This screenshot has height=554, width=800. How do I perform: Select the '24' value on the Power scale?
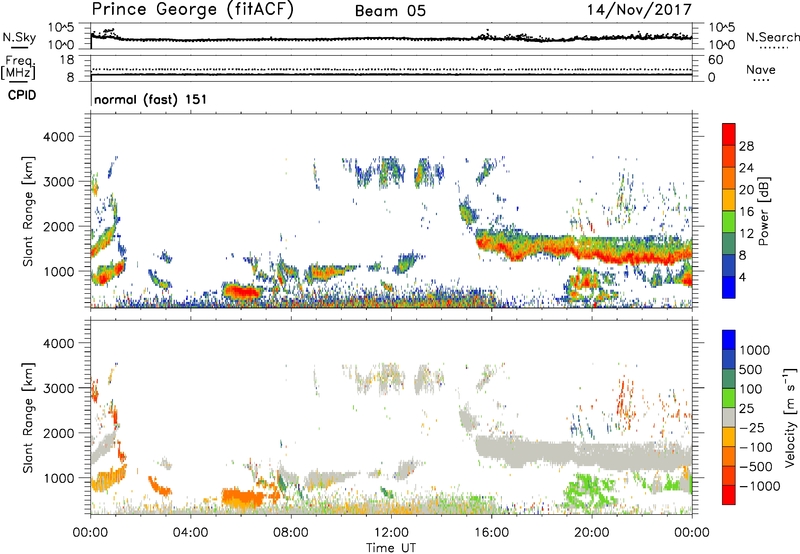(746, 168)
